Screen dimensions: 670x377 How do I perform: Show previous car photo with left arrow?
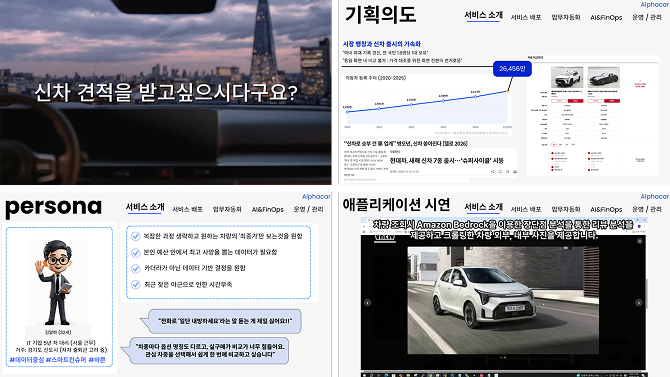[367, 303]
